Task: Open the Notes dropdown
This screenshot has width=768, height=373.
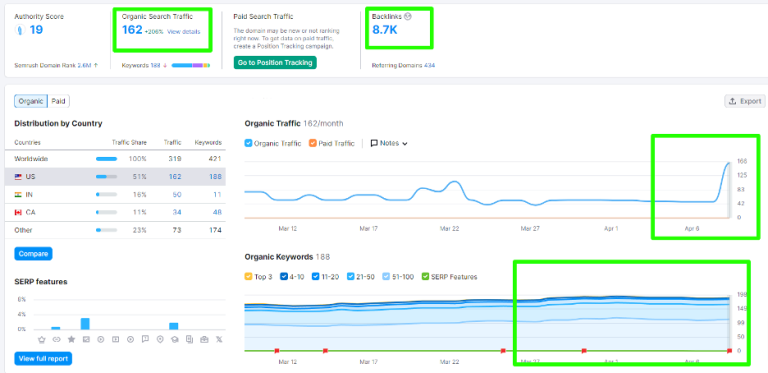Action: tap(389, 143)
